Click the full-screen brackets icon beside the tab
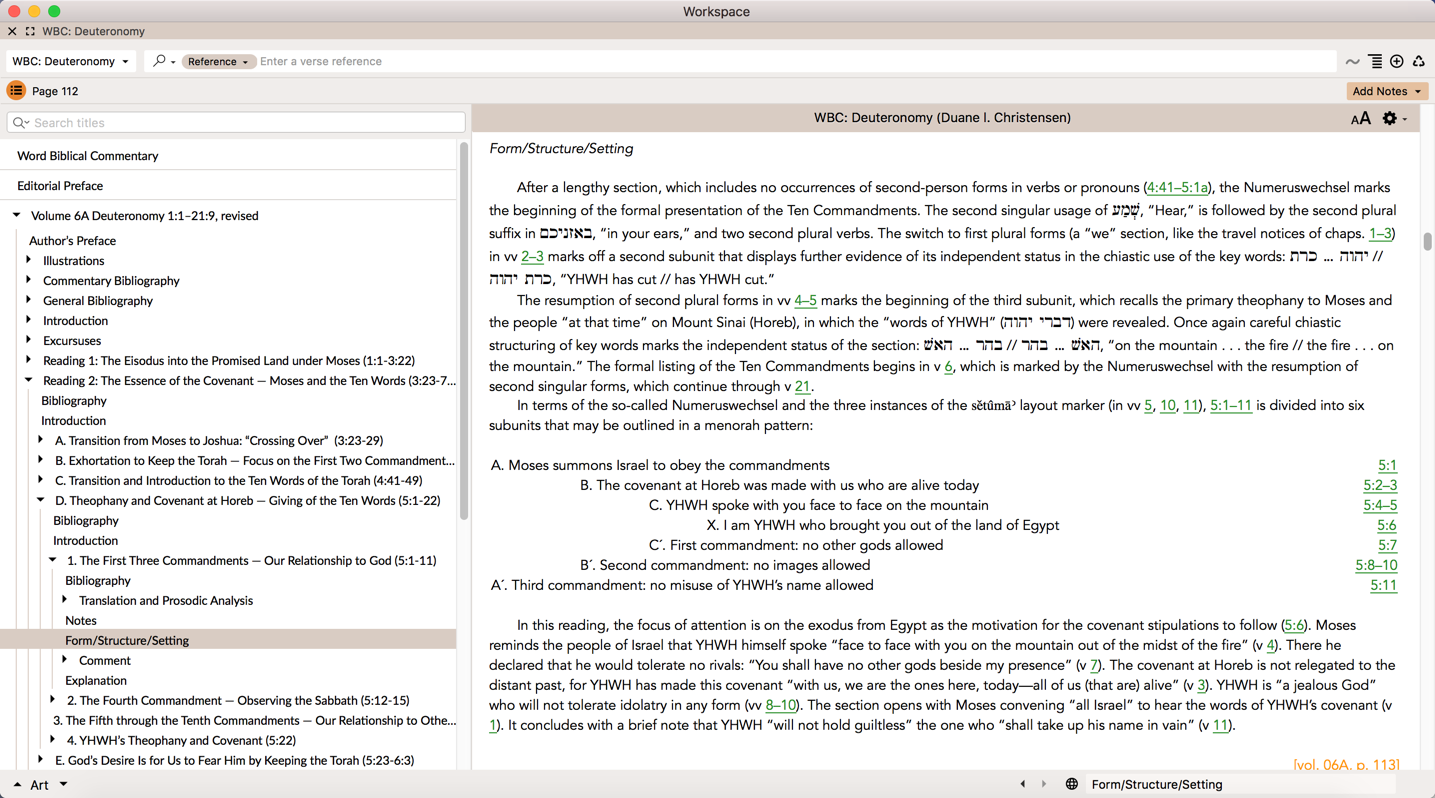Screen dimensions: 1435x798 30,32
